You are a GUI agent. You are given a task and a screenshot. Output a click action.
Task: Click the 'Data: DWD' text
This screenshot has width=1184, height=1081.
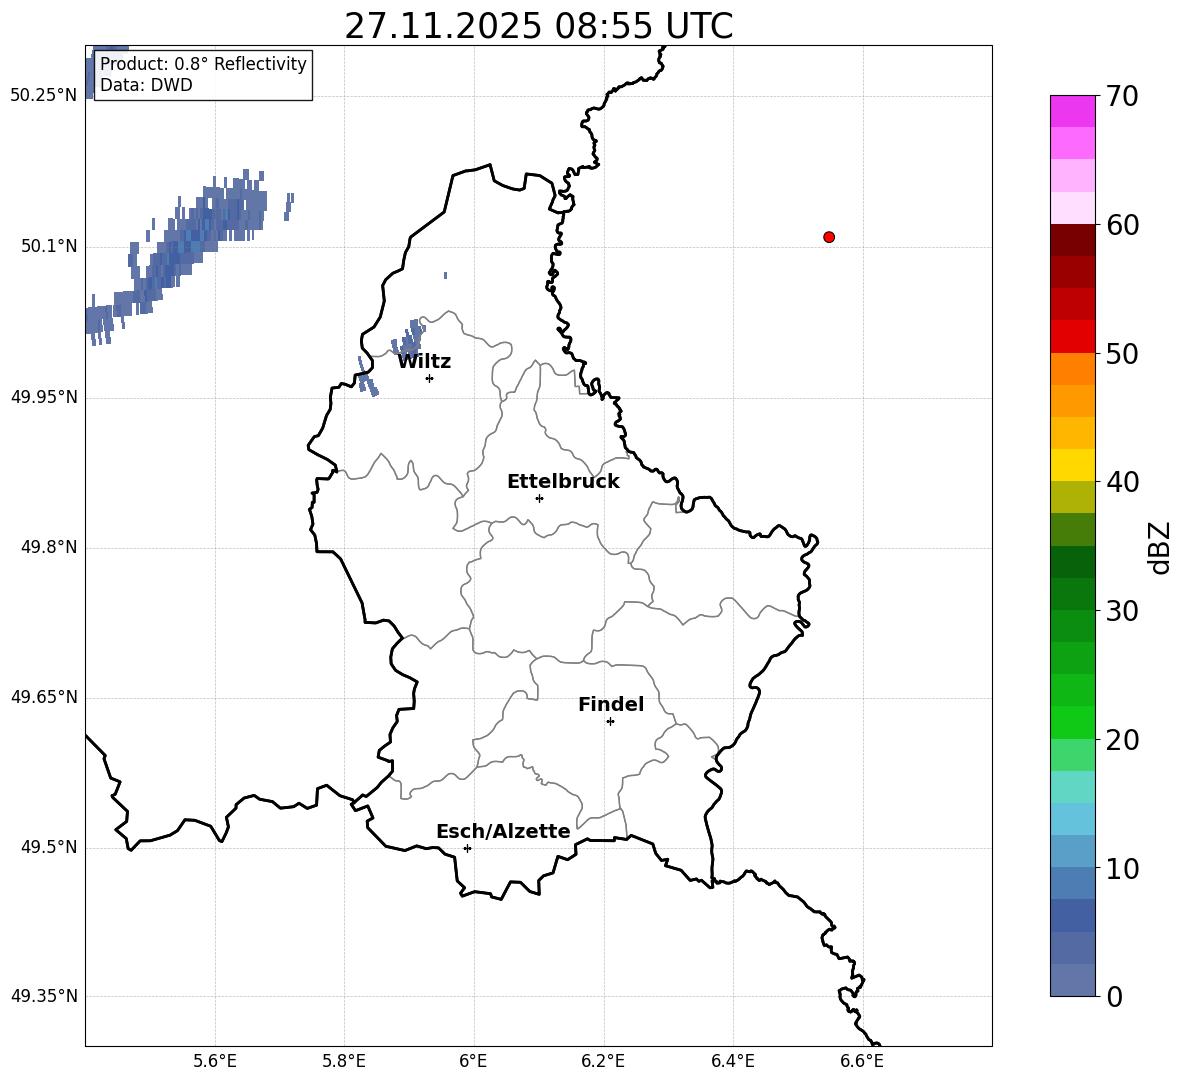(146, 85)
